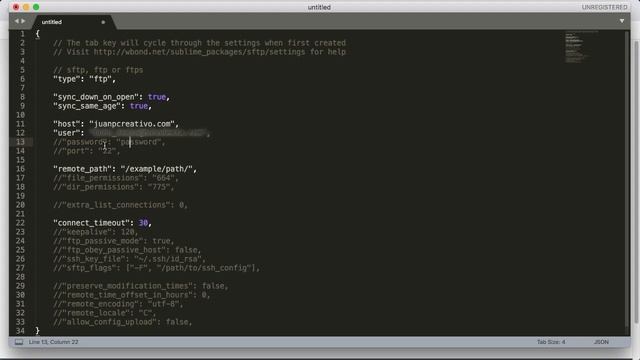The height and width of the screenshot is (360, 640).
Task: Click the dir_permissions 775 comment
Action: (x=114, y=187)
